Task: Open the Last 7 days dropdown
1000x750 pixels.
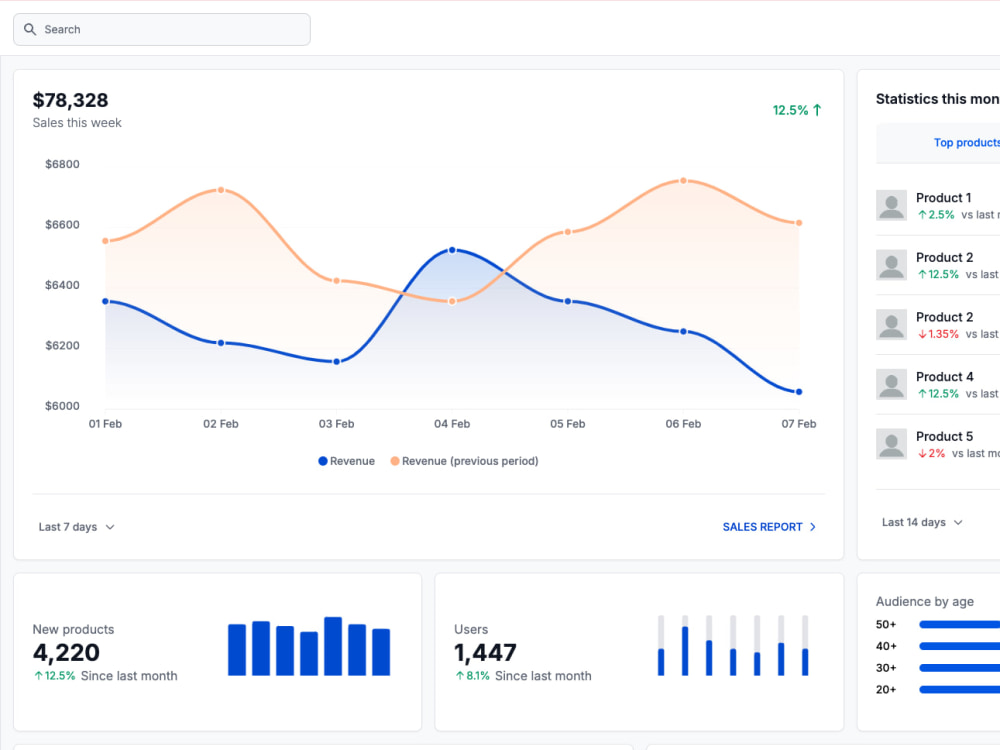Action: pos(77,527)
